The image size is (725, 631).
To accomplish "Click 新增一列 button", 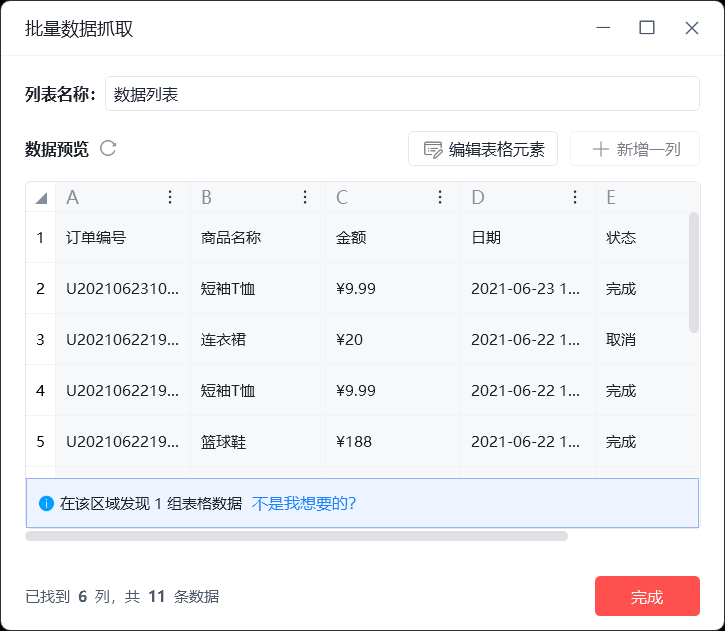I will [x=635, y=149].
